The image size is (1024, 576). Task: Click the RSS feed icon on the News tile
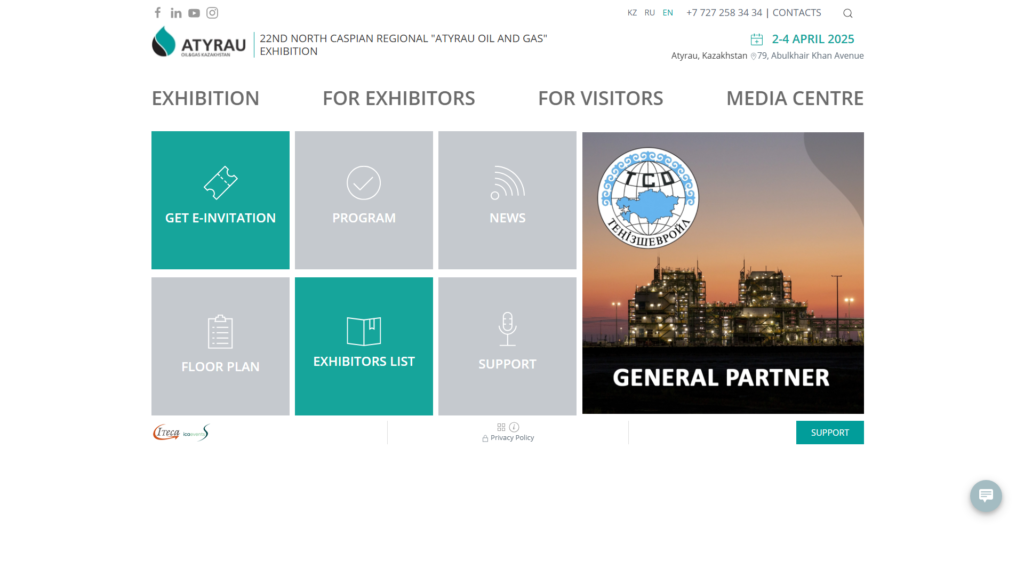[507, 183]
